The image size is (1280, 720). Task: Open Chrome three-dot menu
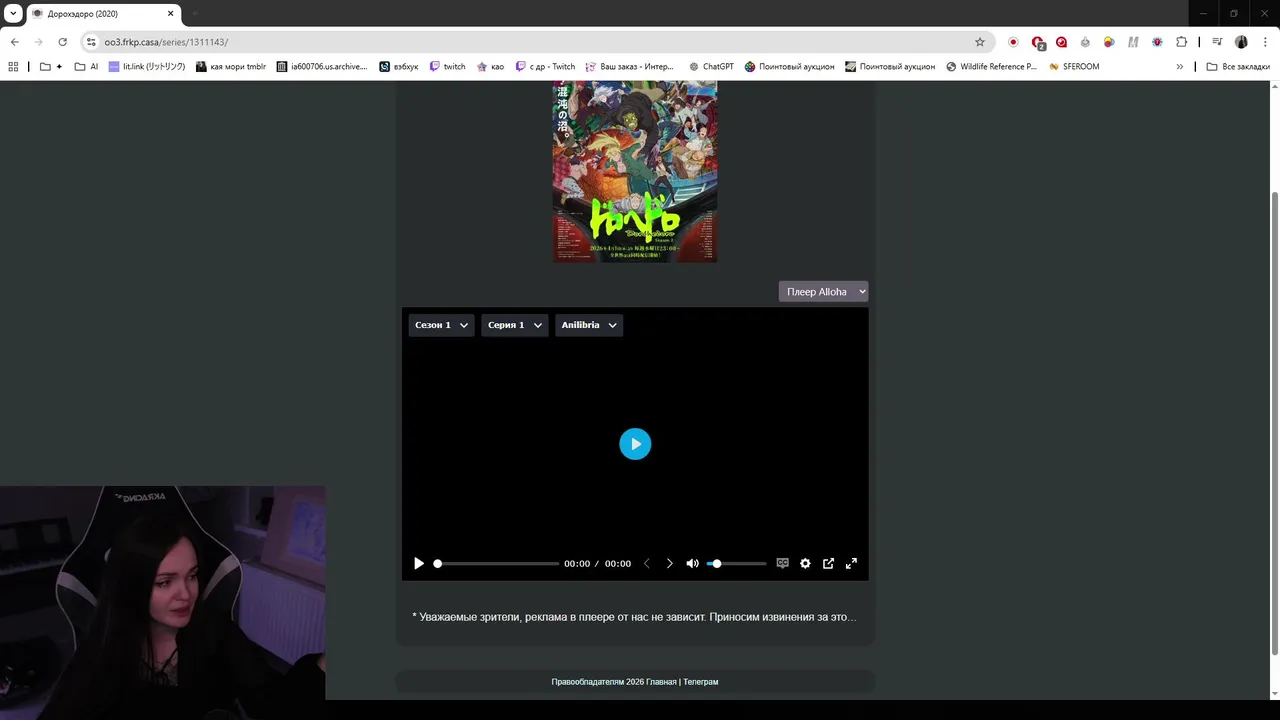click(x=1264, y=42)
